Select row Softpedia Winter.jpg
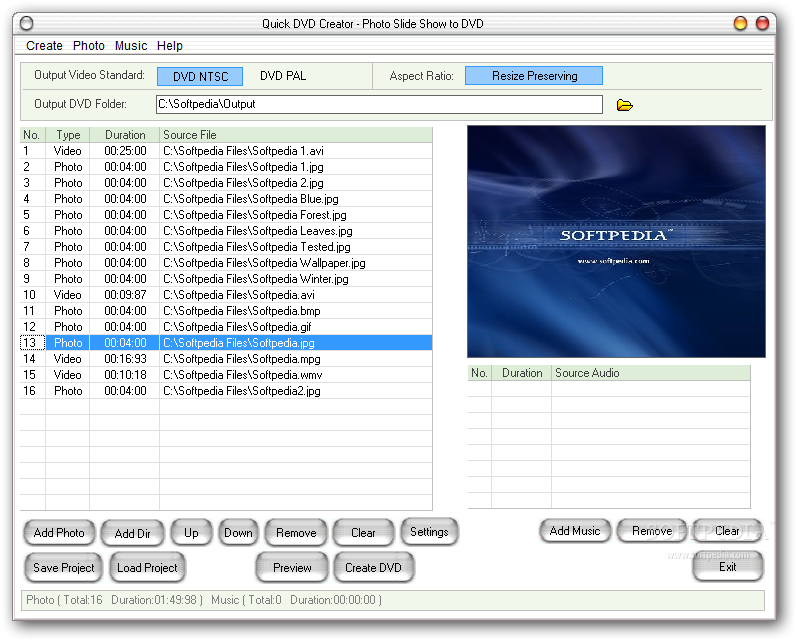This screenshot has height=641, width=797. pos(226,279)
